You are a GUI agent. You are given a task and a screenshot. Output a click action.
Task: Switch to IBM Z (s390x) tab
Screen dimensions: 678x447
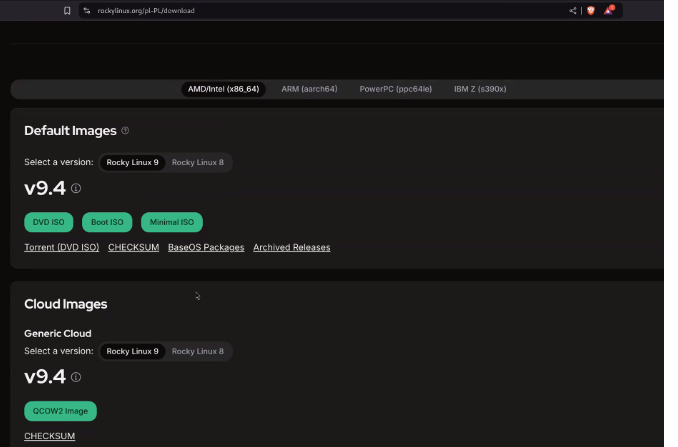pos(480,89)
